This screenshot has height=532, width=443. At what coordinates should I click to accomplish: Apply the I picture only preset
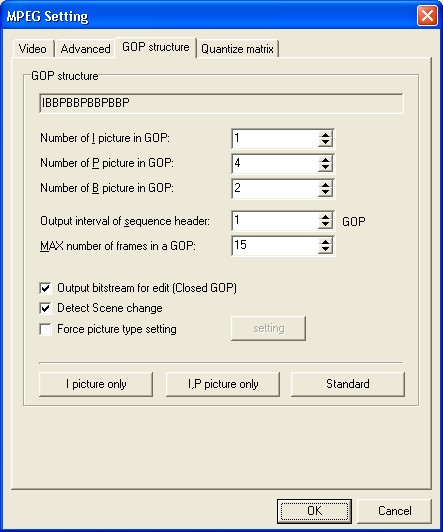coord(96,384)
